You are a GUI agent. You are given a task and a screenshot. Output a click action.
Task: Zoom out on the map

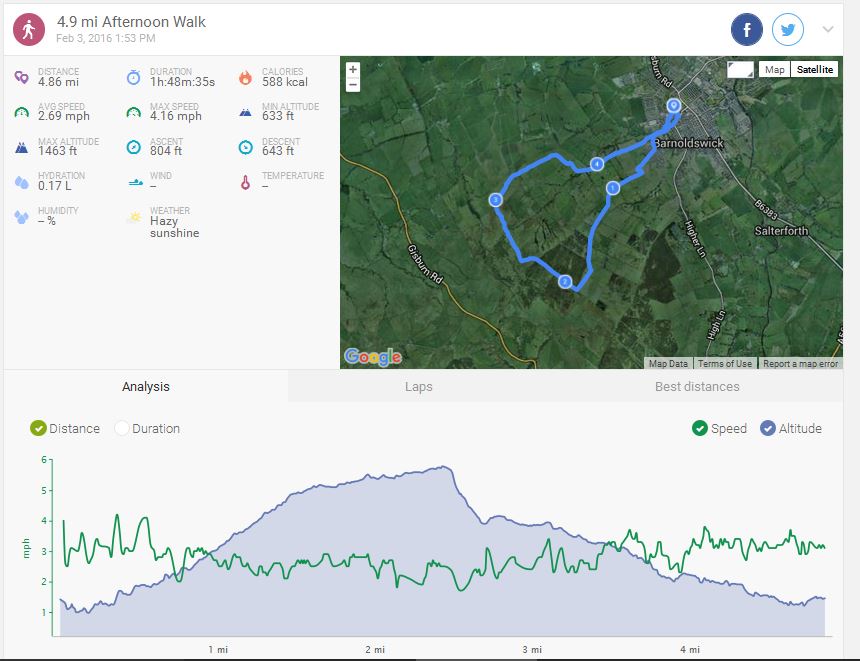pyautogui.click(x=353, y=85)
